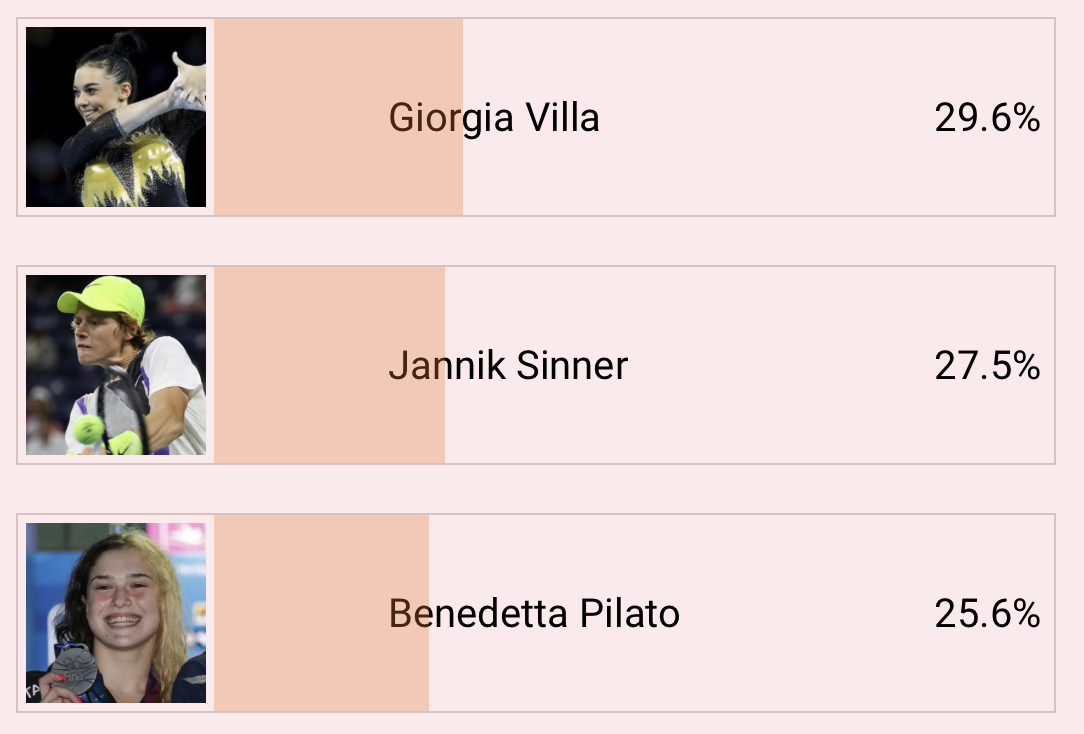
Task: Open the photo in Jannik Sinner's row
Action: coord(116,365)
